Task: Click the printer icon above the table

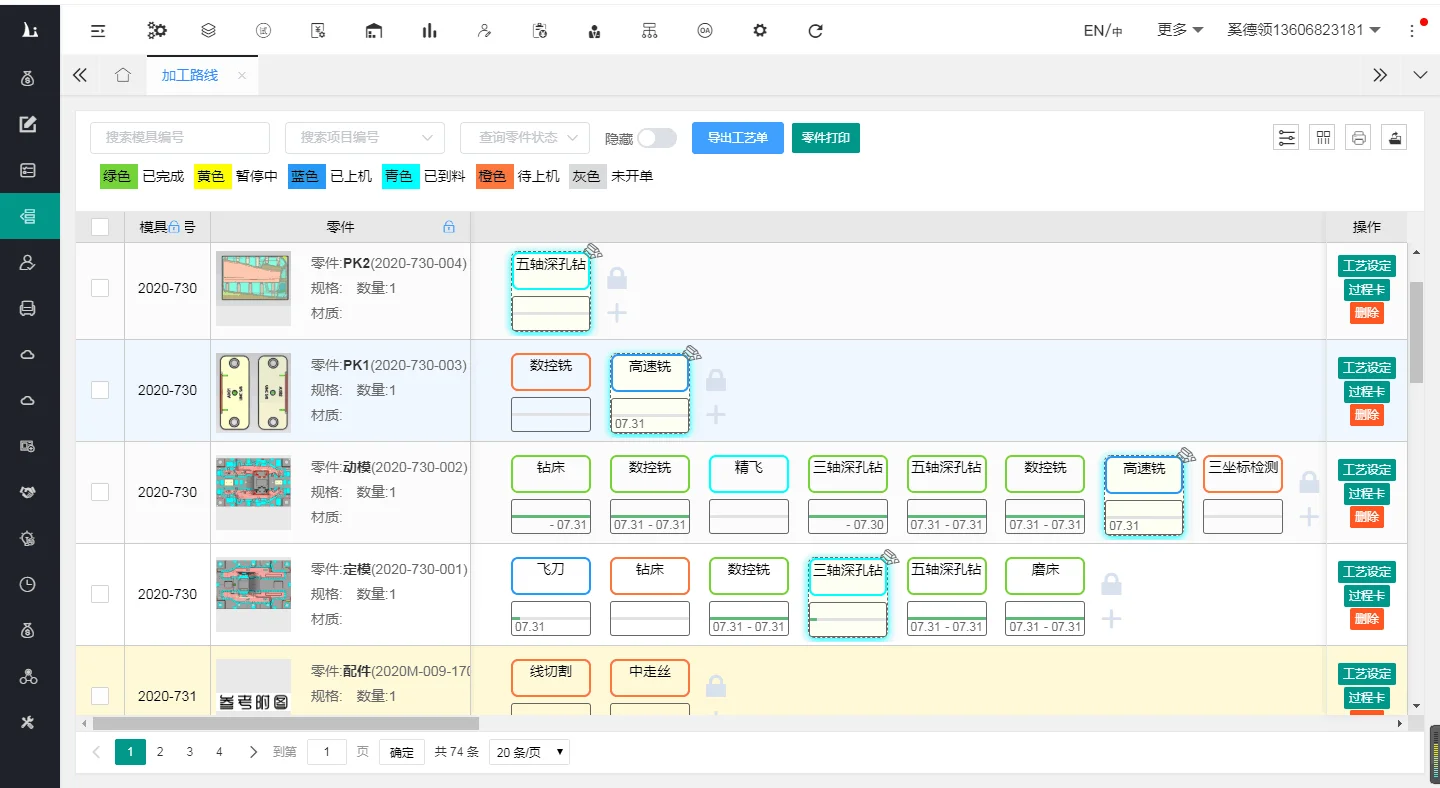Action: click(1358, 138)
